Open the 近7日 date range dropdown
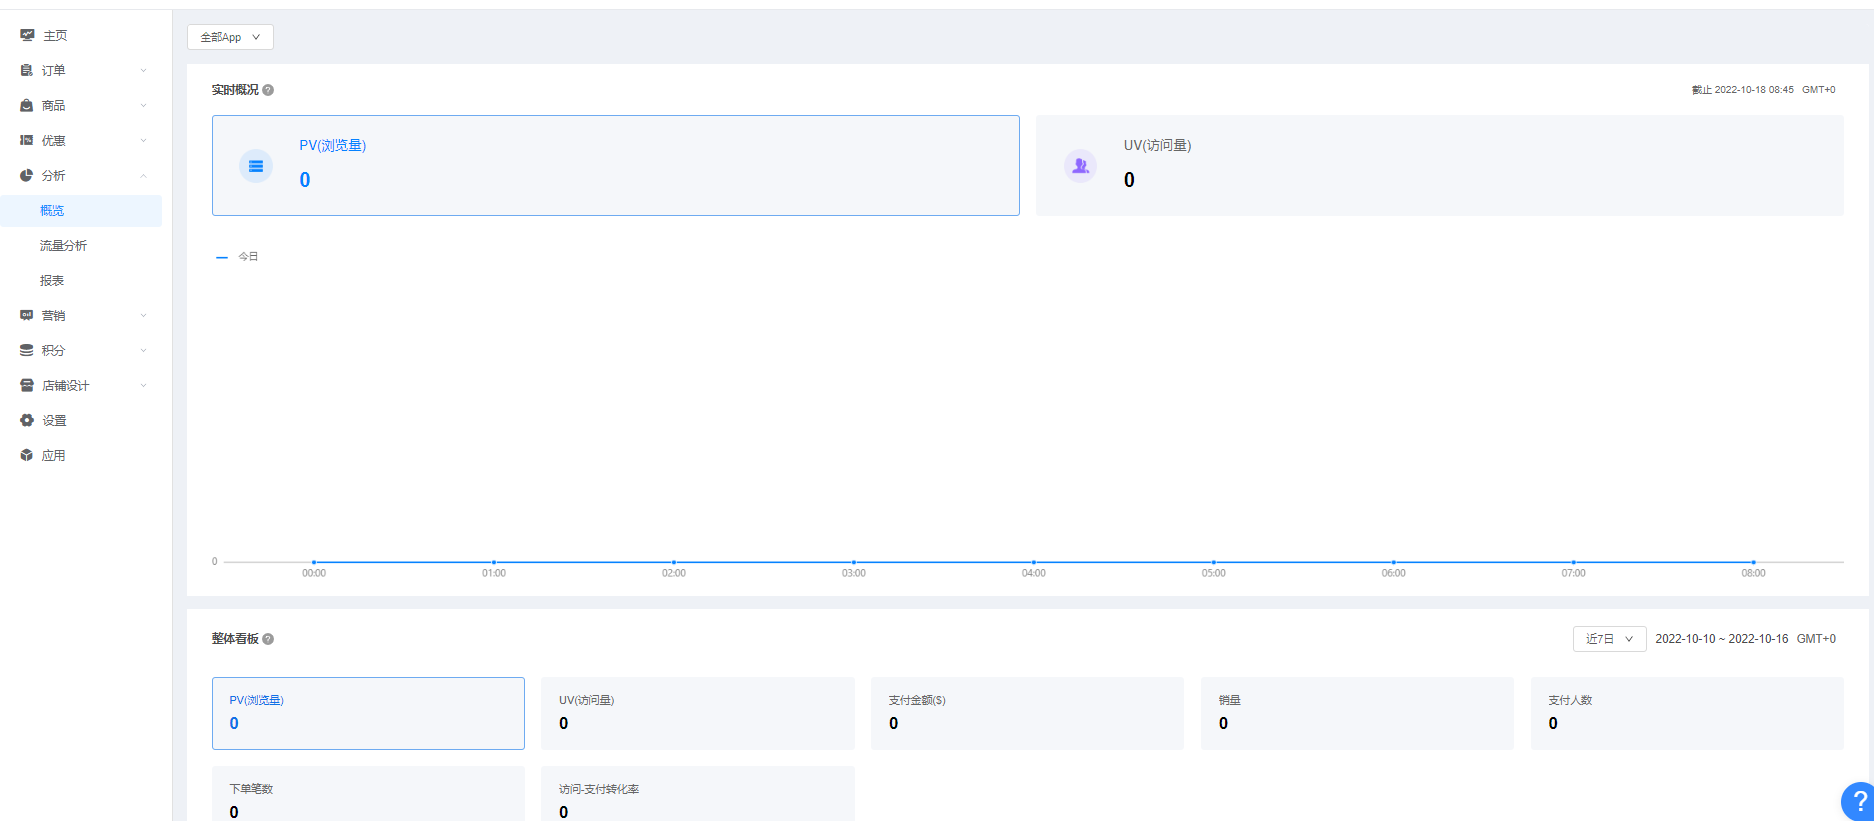 tap(1609, 639)
